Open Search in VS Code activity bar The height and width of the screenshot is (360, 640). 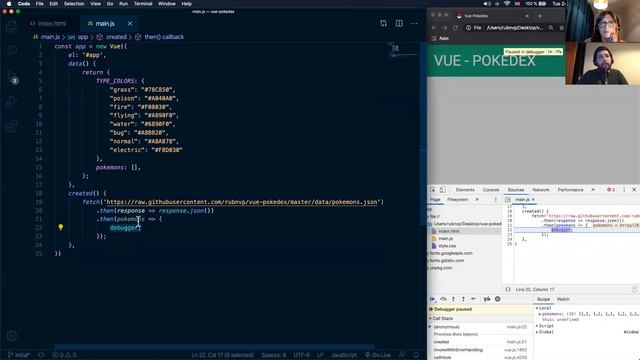click(x=11, y=51)
